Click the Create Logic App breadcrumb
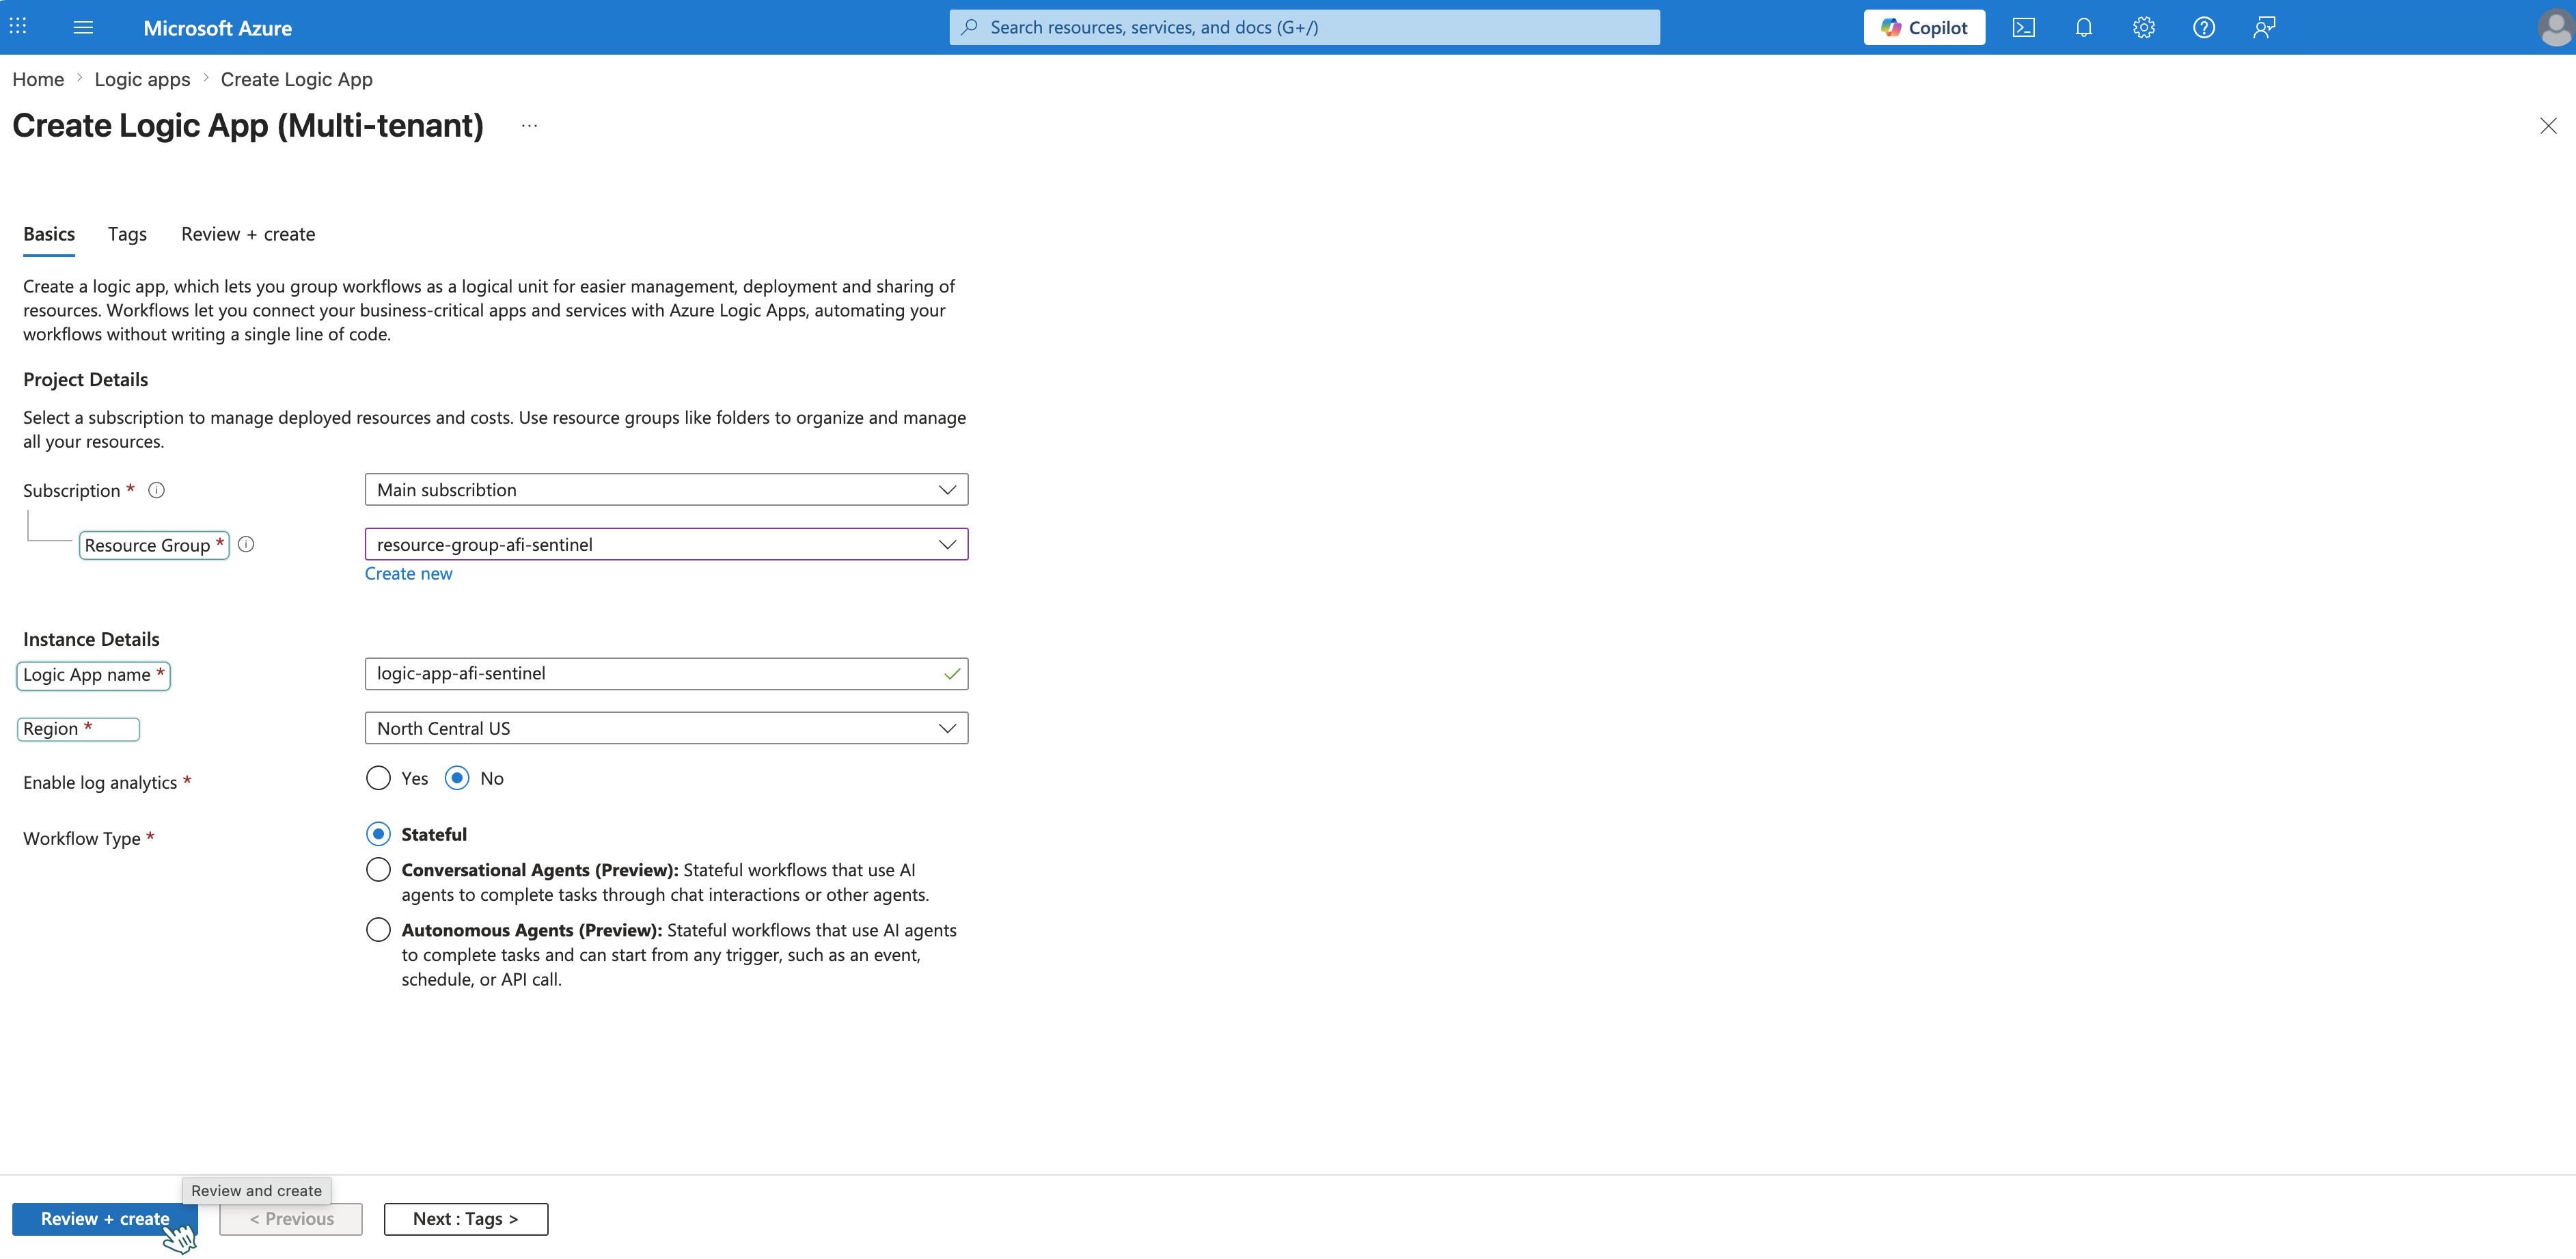 pyautogui.click(x=296, y=79)
